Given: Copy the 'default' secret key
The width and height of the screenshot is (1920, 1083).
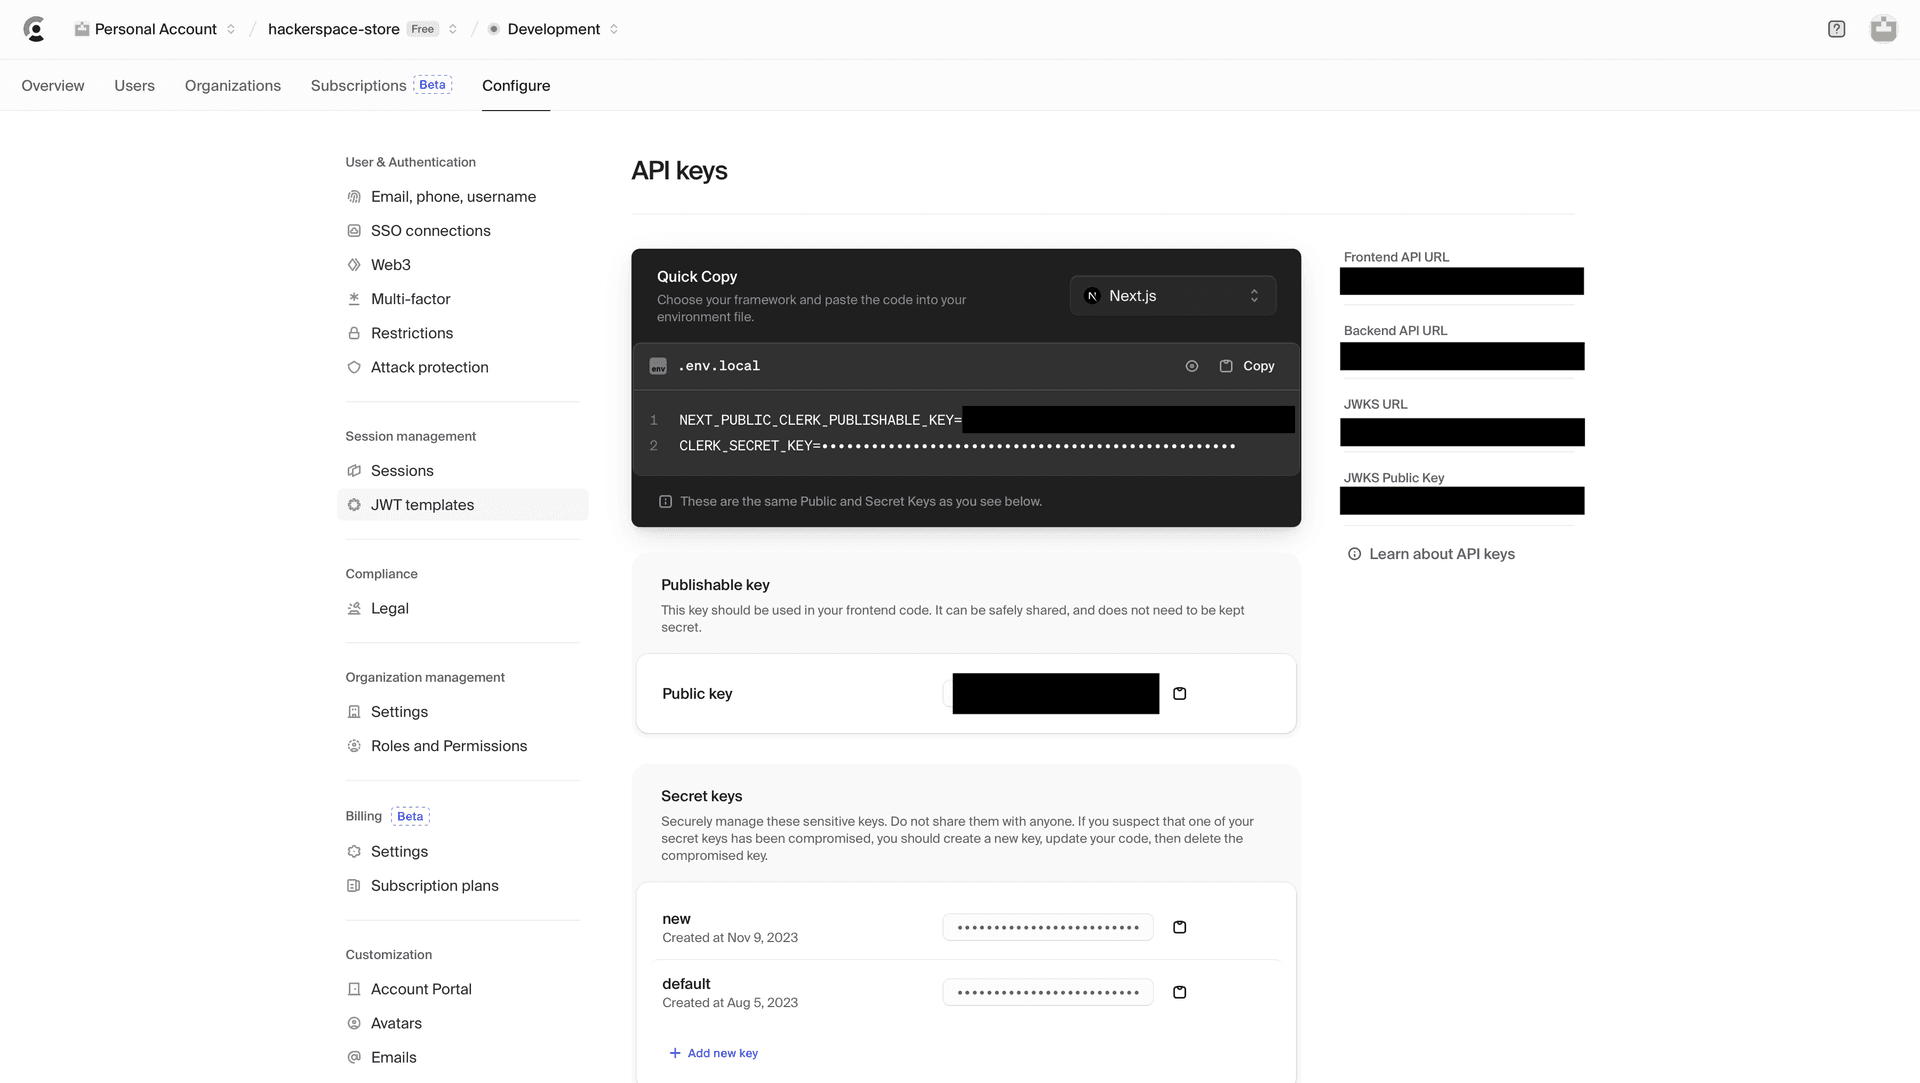Looking at the screenshot, I should (x=1180, y=992).
